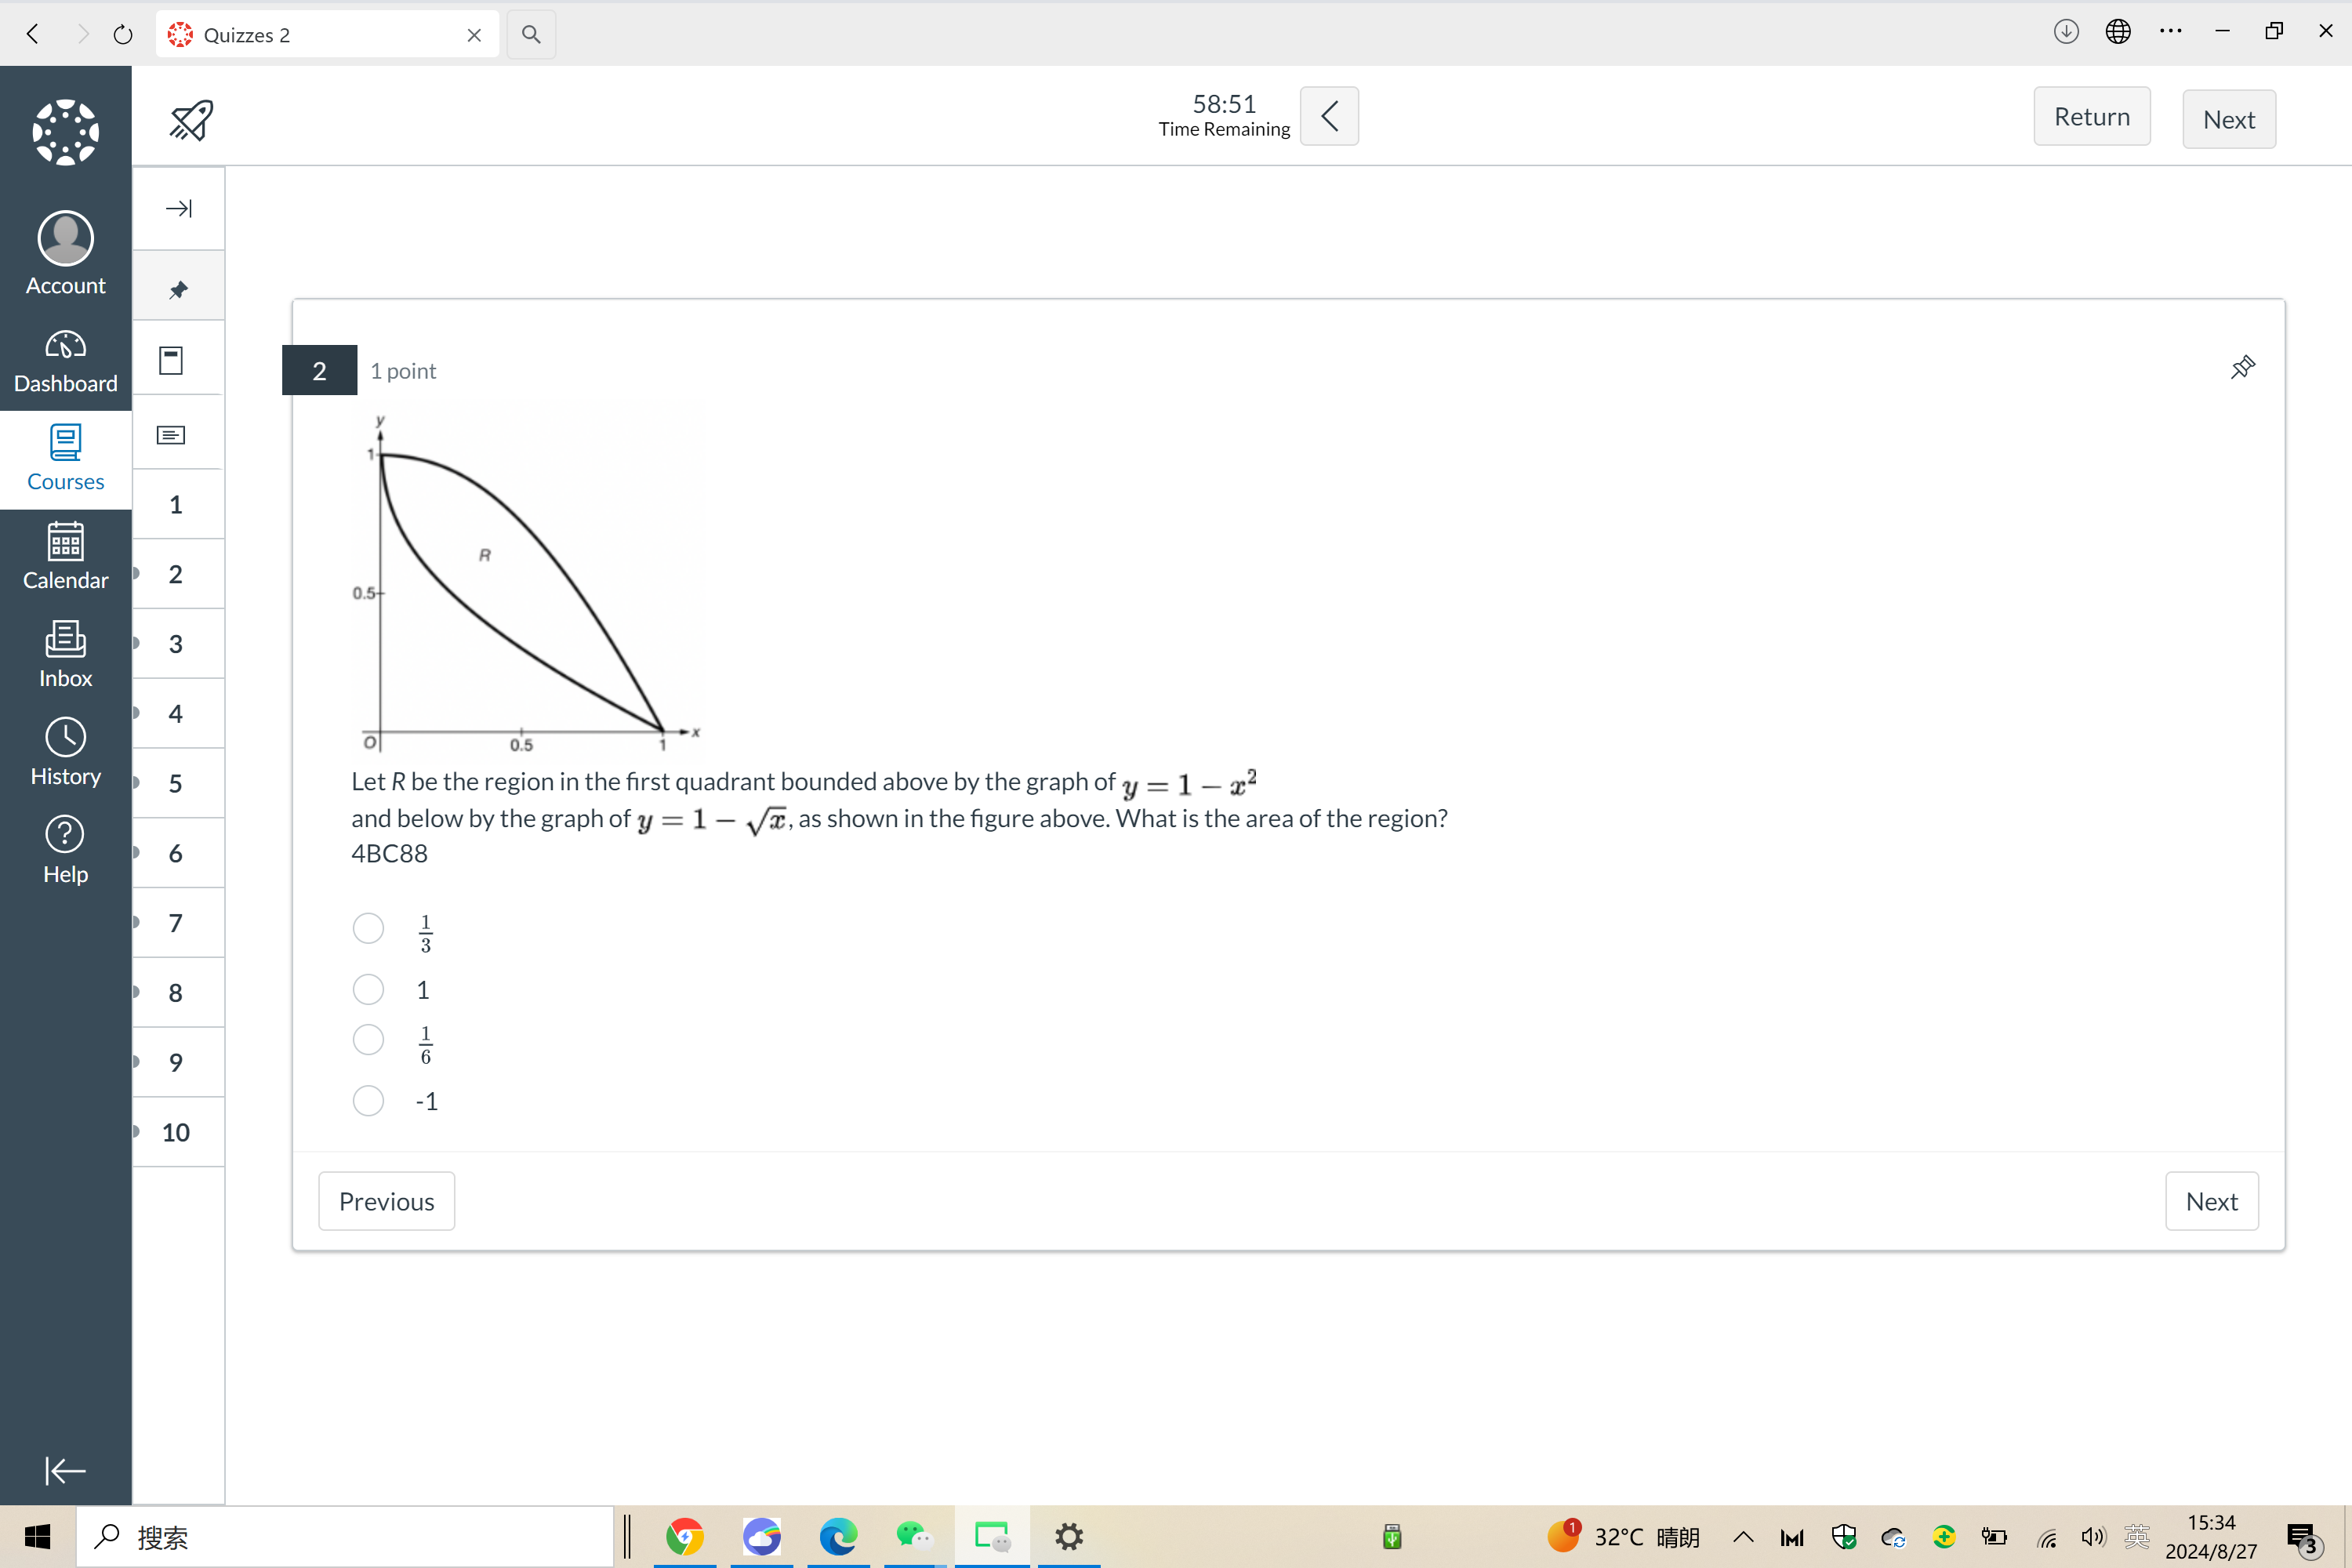Select radio button for answer 1/3

coord(368,929)
